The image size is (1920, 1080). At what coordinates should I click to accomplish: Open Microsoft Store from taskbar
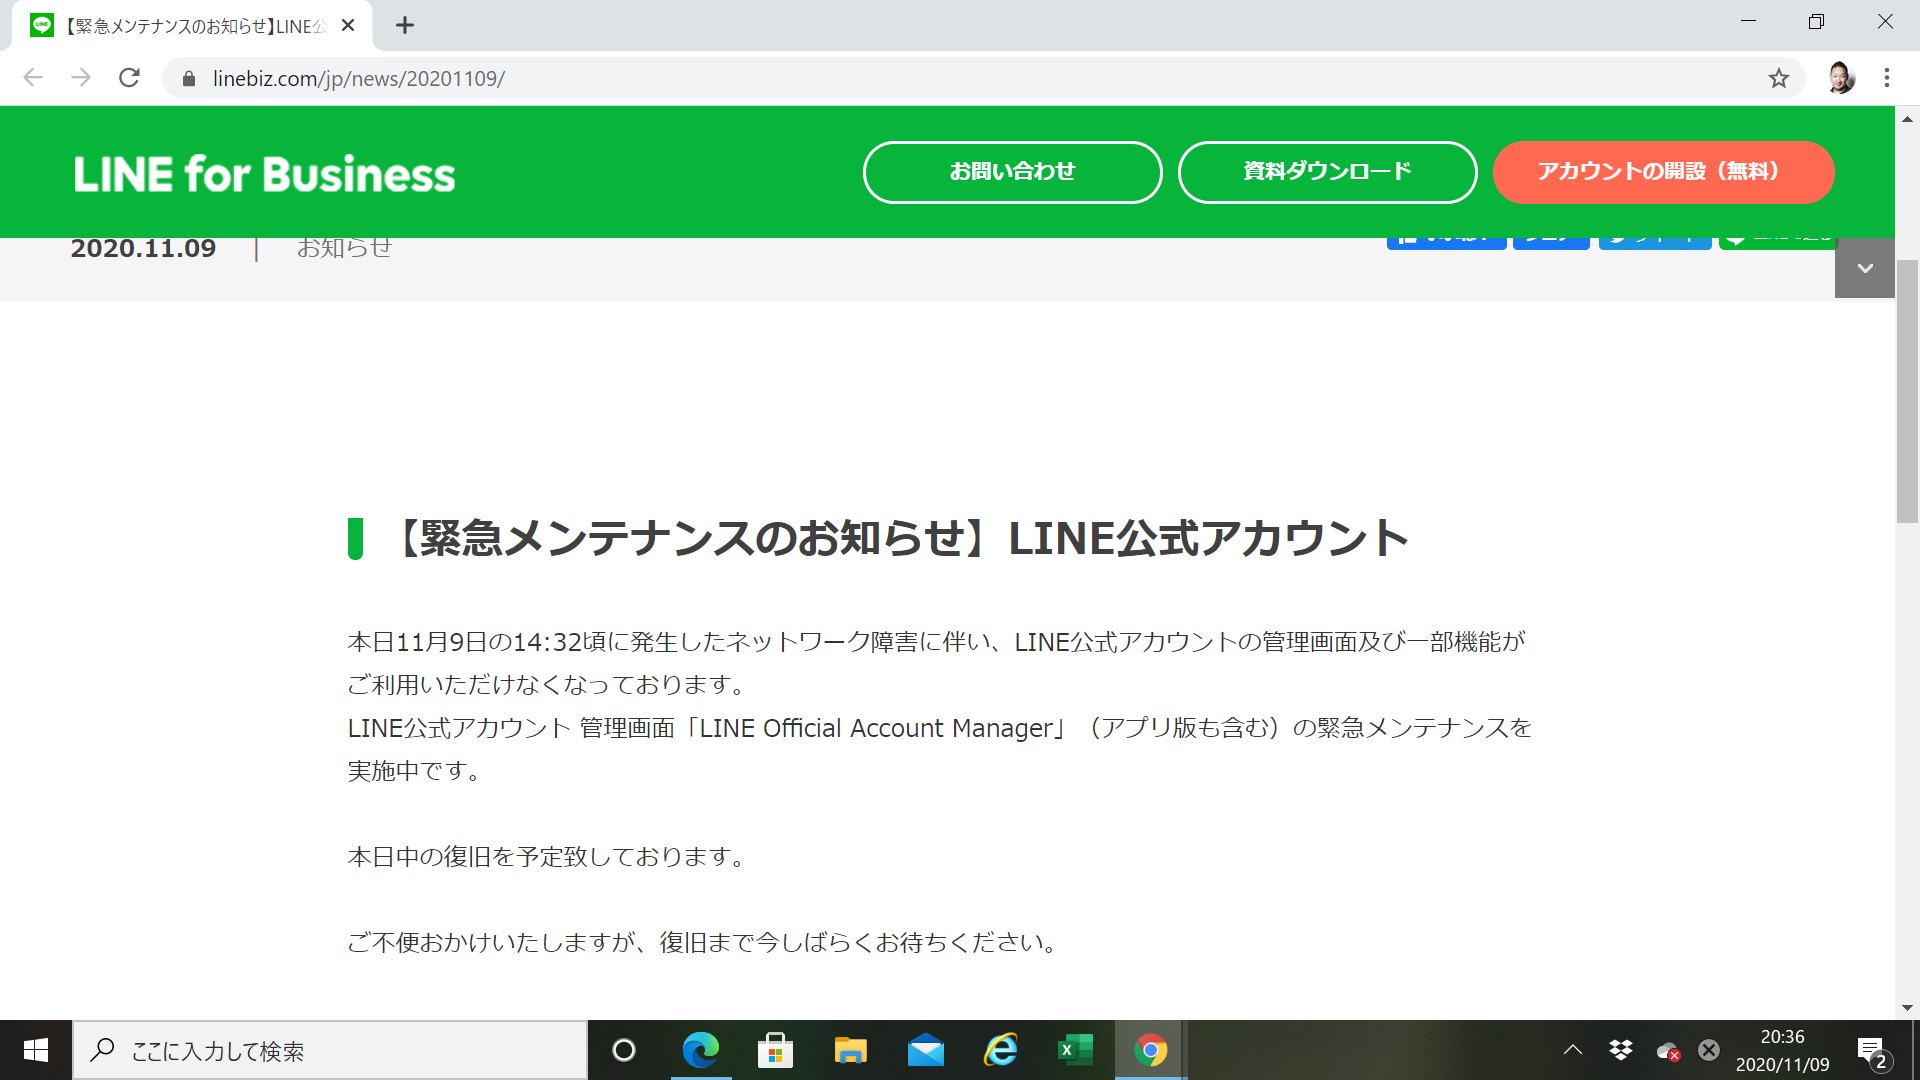[775, 1050]
